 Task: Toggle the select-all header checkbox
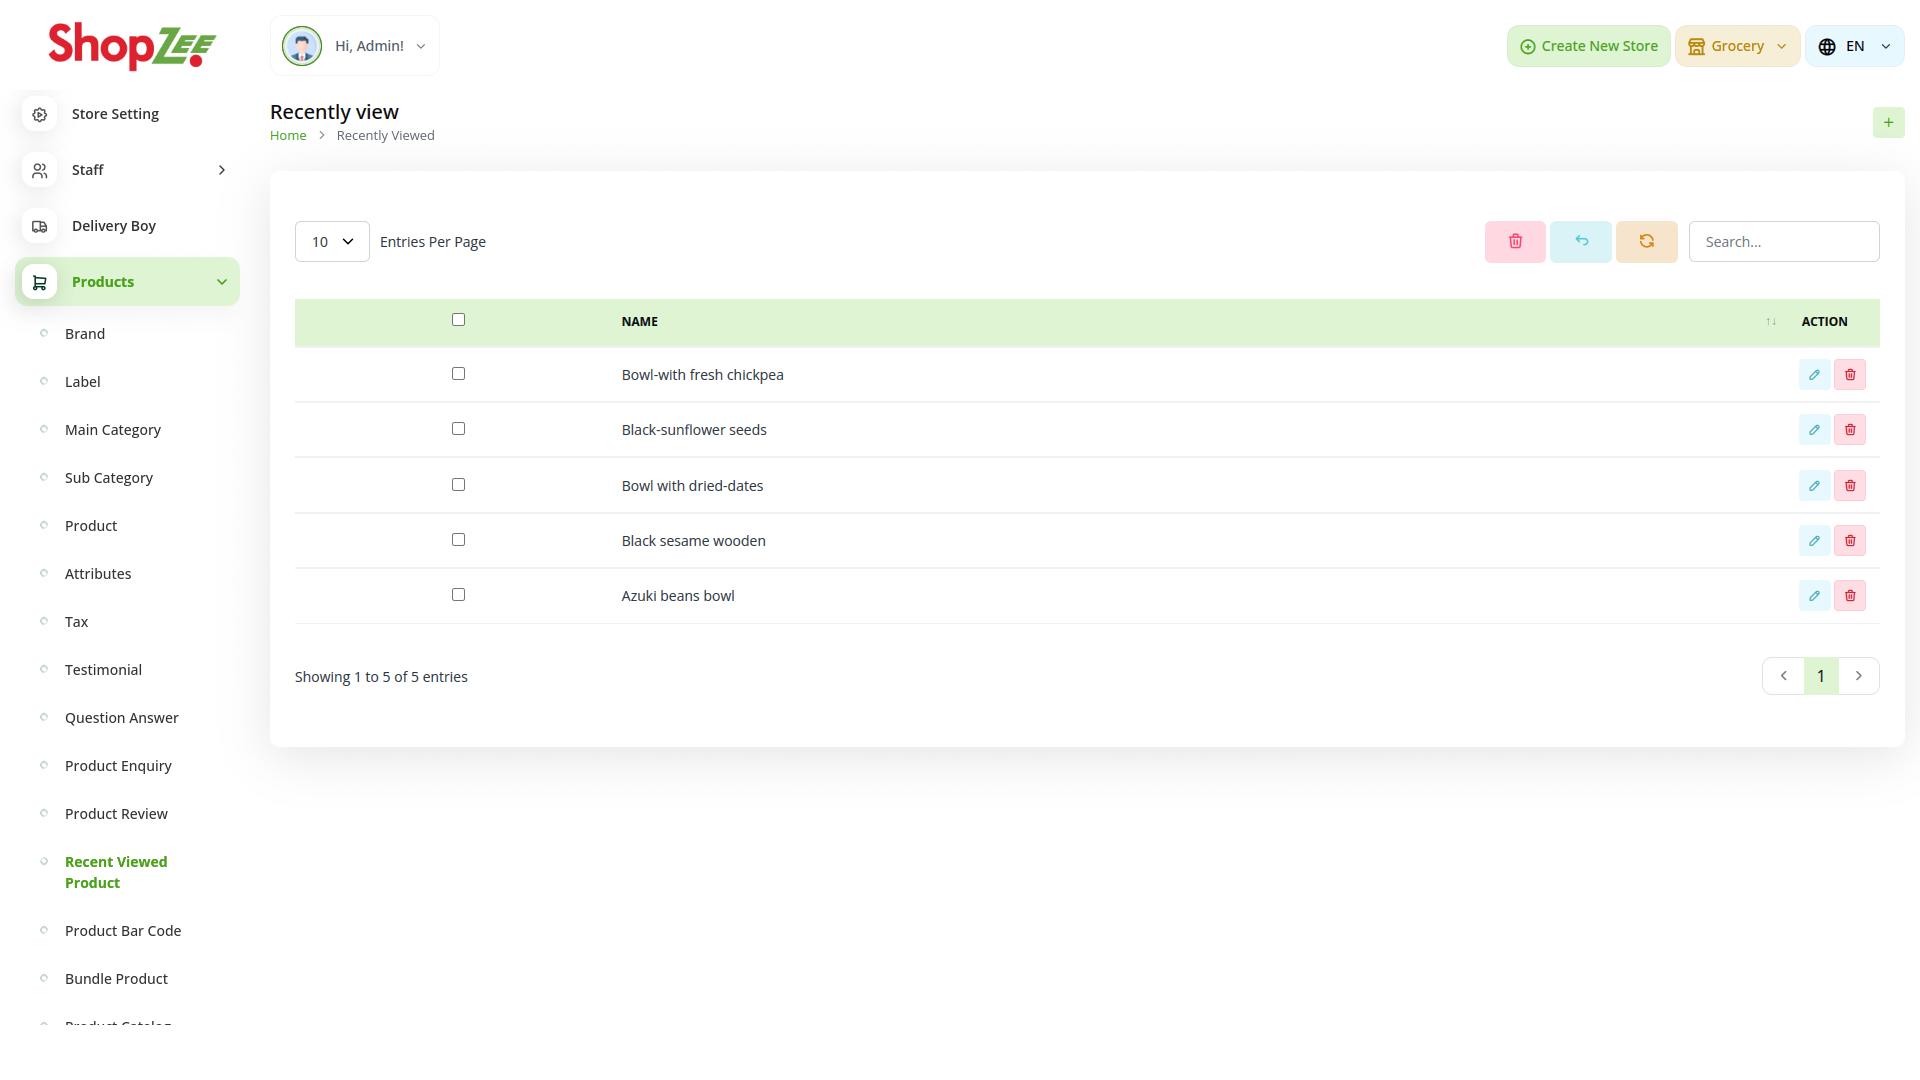458,320
